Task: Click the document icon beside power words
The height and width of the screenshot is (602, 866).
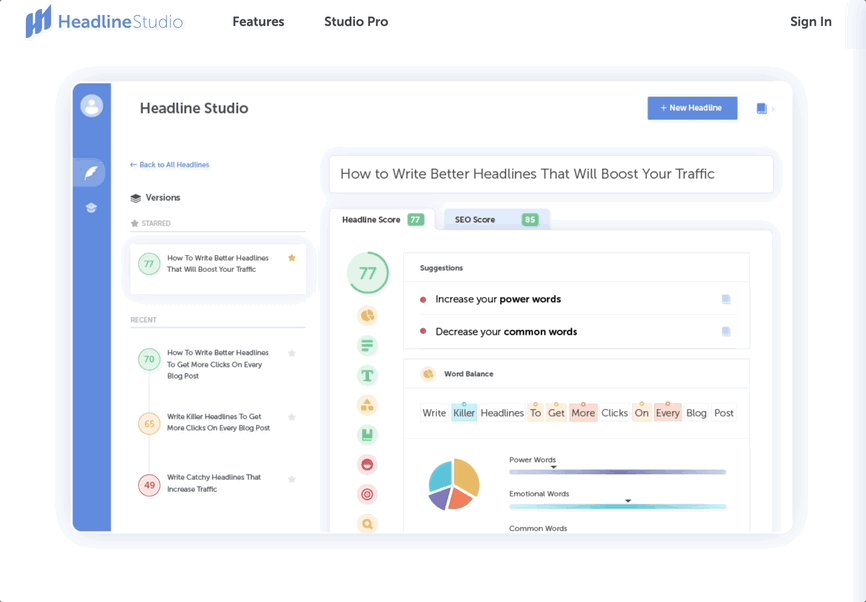Action: (726, 299)
